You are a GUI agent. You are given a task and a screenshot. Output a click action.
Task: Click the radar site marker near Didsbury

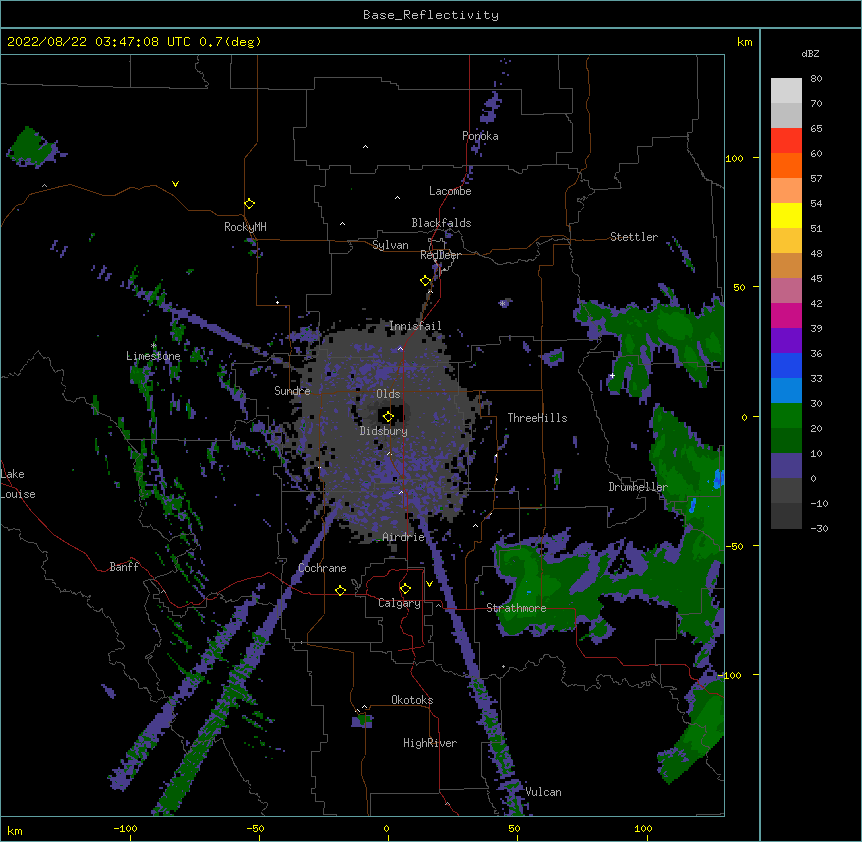pyautogui.click(x=388, y=417)
